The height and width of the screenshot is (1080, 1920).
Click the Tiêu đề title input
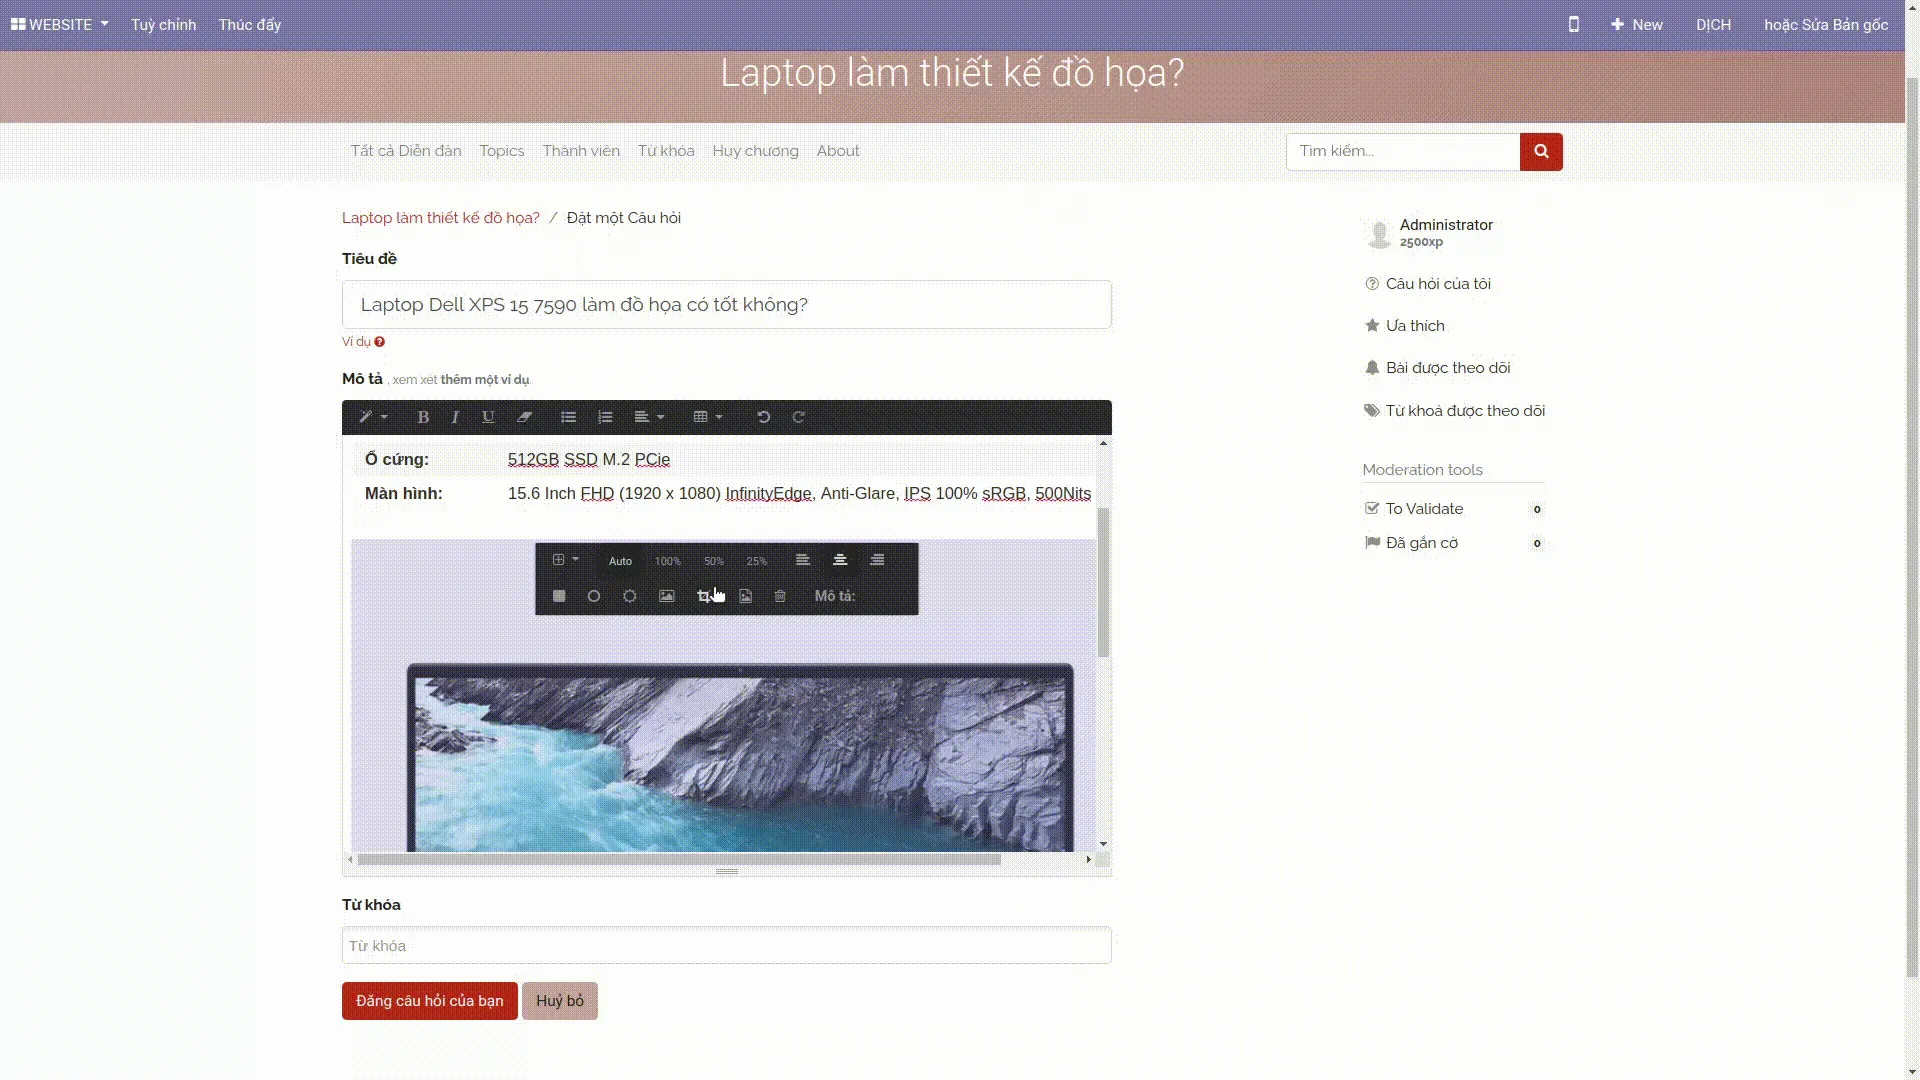[x=727, y=304]
